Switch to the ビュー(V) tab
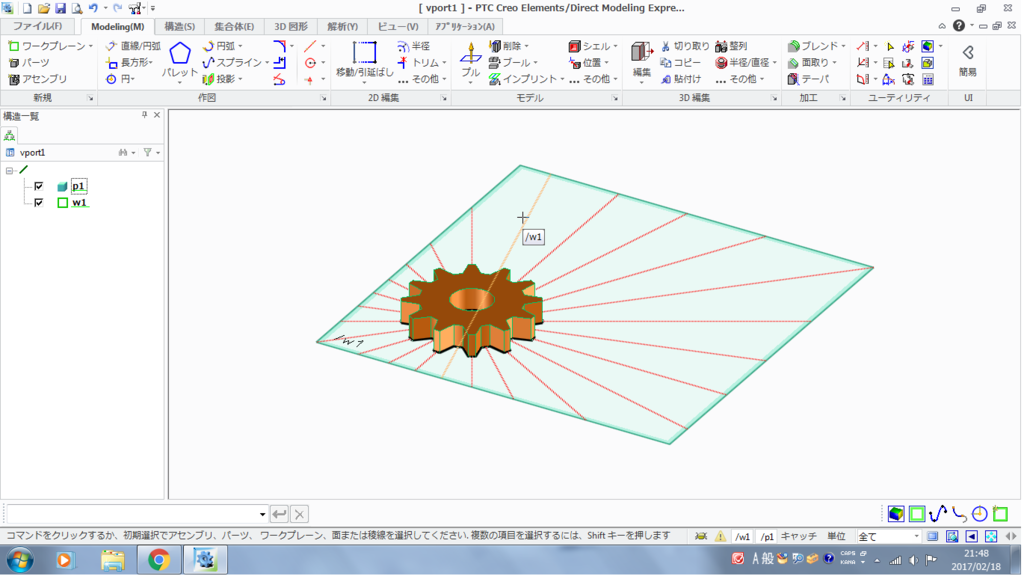This screenshot has height=576, width=1024. [398, 26]
